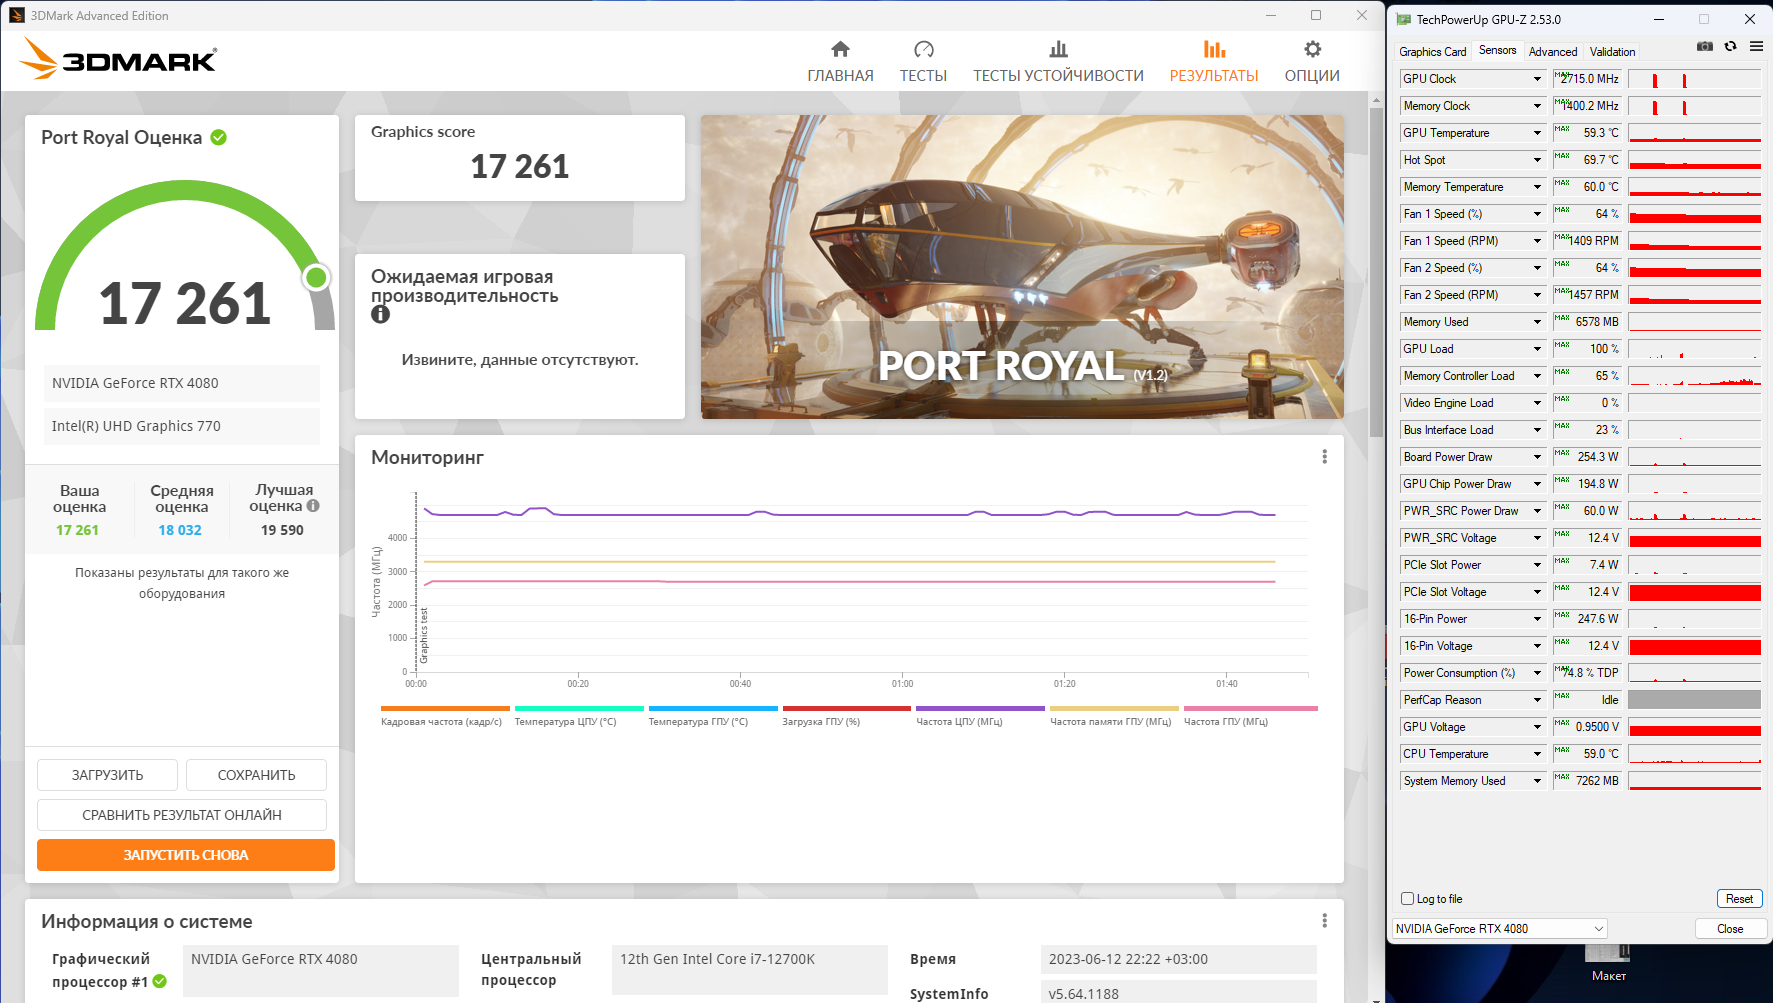The width and height of the screenshot is (1773, 1003).
Task: Expand the GPU Temperature sensor dropdown
Action: point(1537,133)
